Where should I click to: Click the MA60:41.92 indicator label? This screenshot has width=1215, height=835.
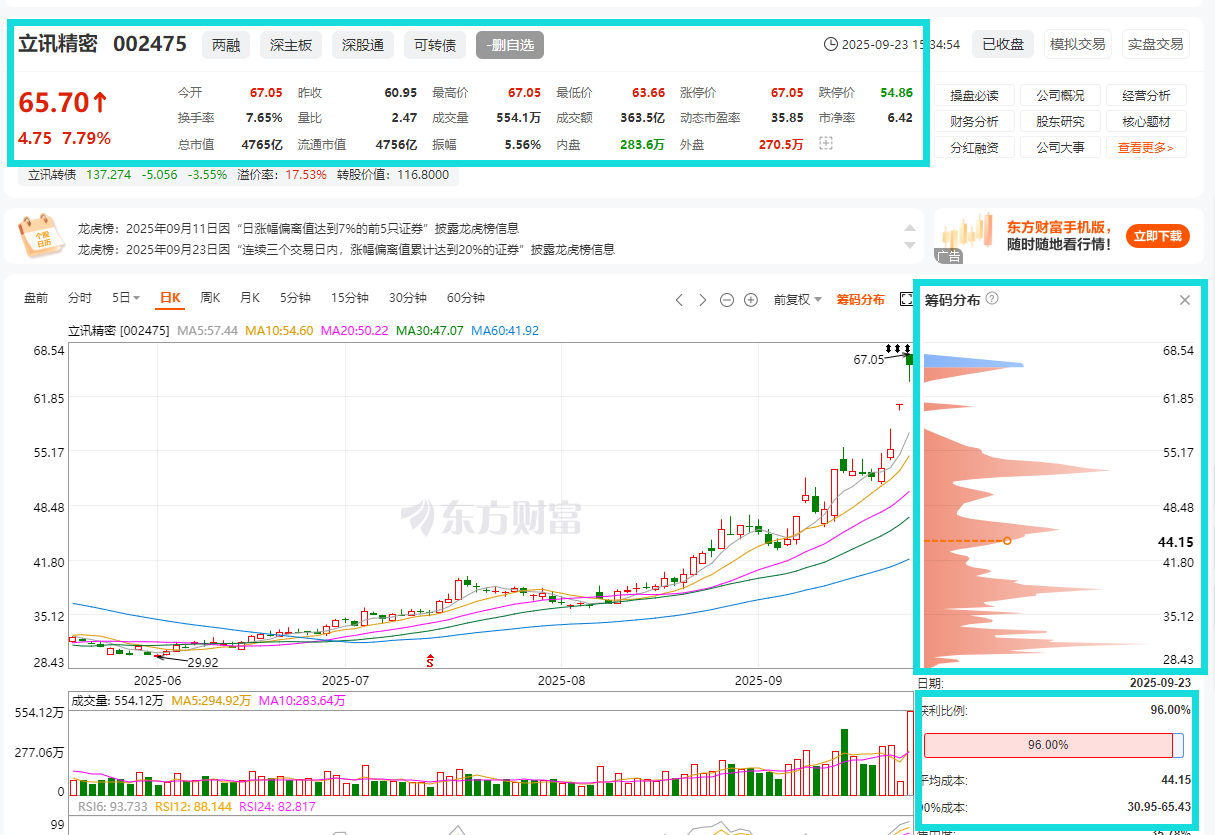coord(505,331)
